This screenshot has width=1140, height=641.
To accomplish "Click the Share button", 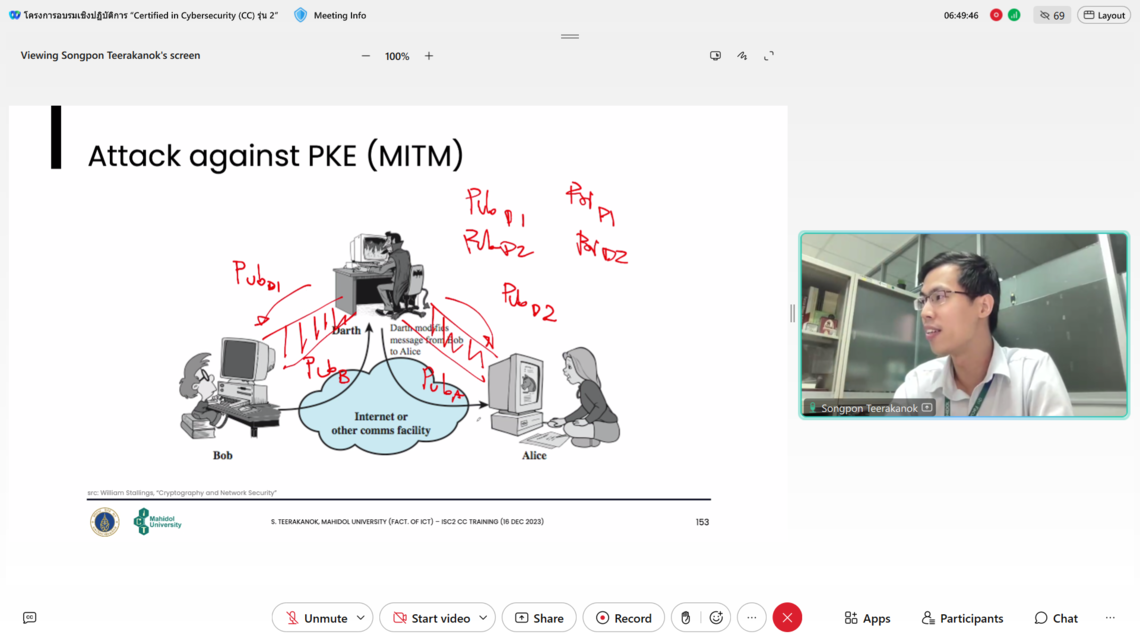I will pyautogui.click(x=539, y=618).
